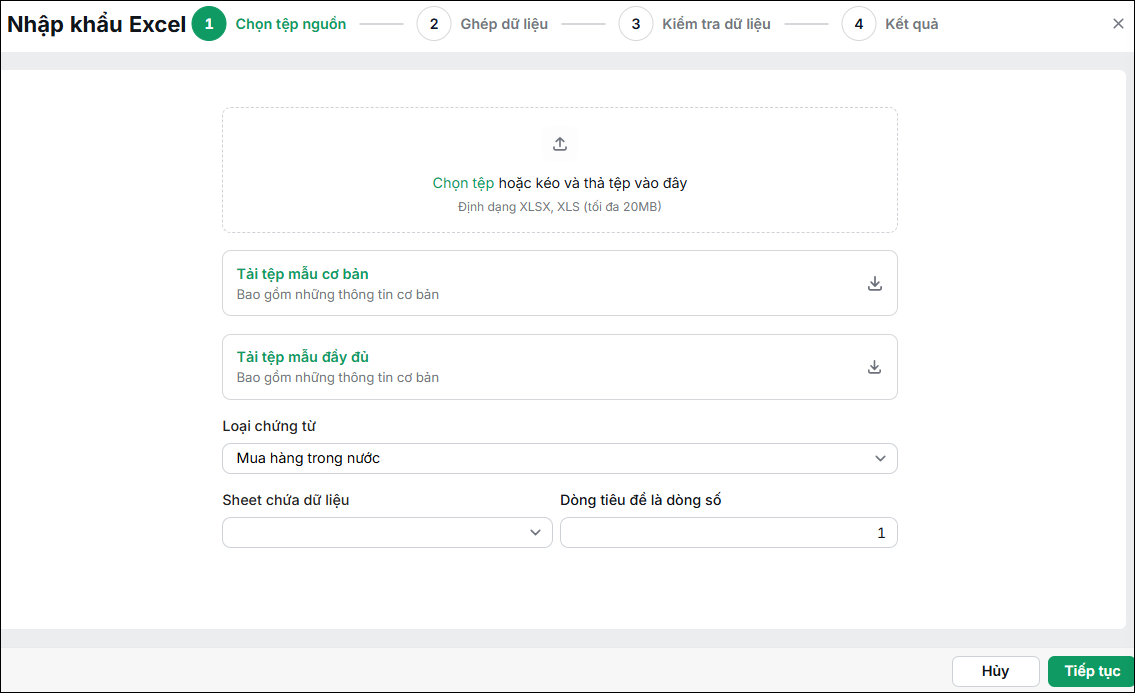The width and height of the screenshot is (1135, 693).
Task: Focus the Dòng tiêu đề là dòng số field
Action: (728, 532)
